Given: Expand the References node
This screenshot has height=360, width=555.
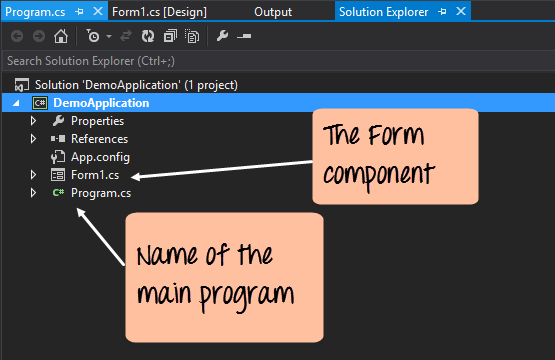Looking at the screenshot, I should click(33, 139).
